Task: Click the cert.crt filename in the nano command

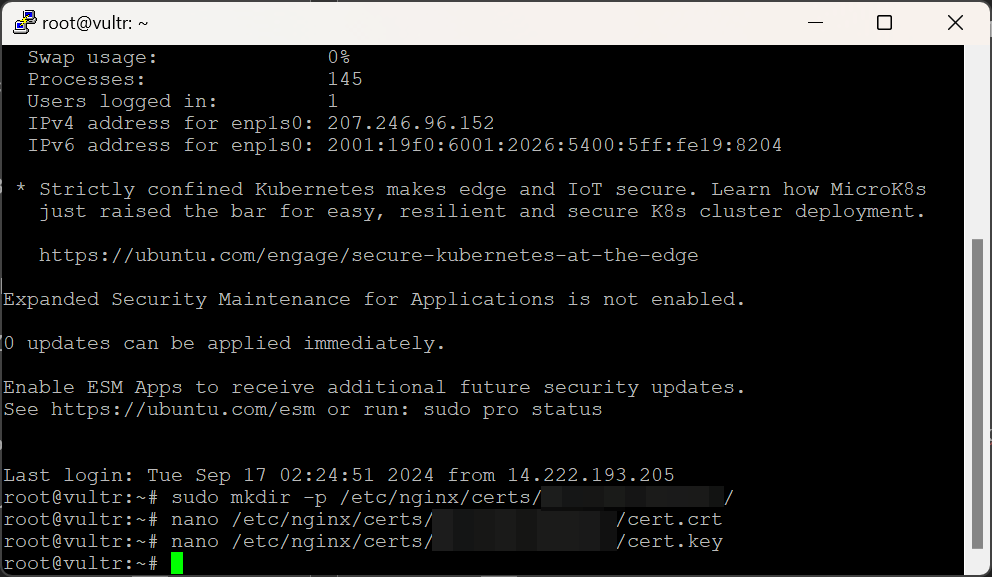Action: (669, 520)
